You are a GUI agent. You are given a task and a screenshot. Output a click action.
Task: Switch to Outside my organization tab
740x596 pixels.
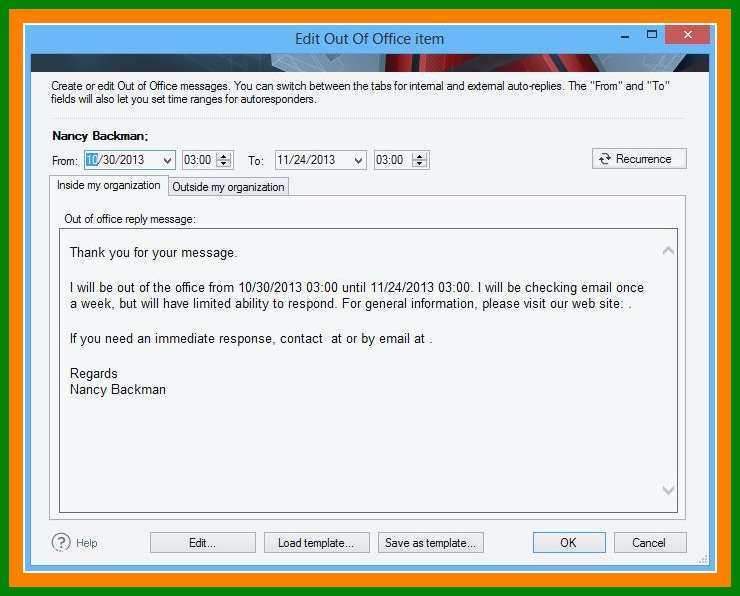coord(228,187)
